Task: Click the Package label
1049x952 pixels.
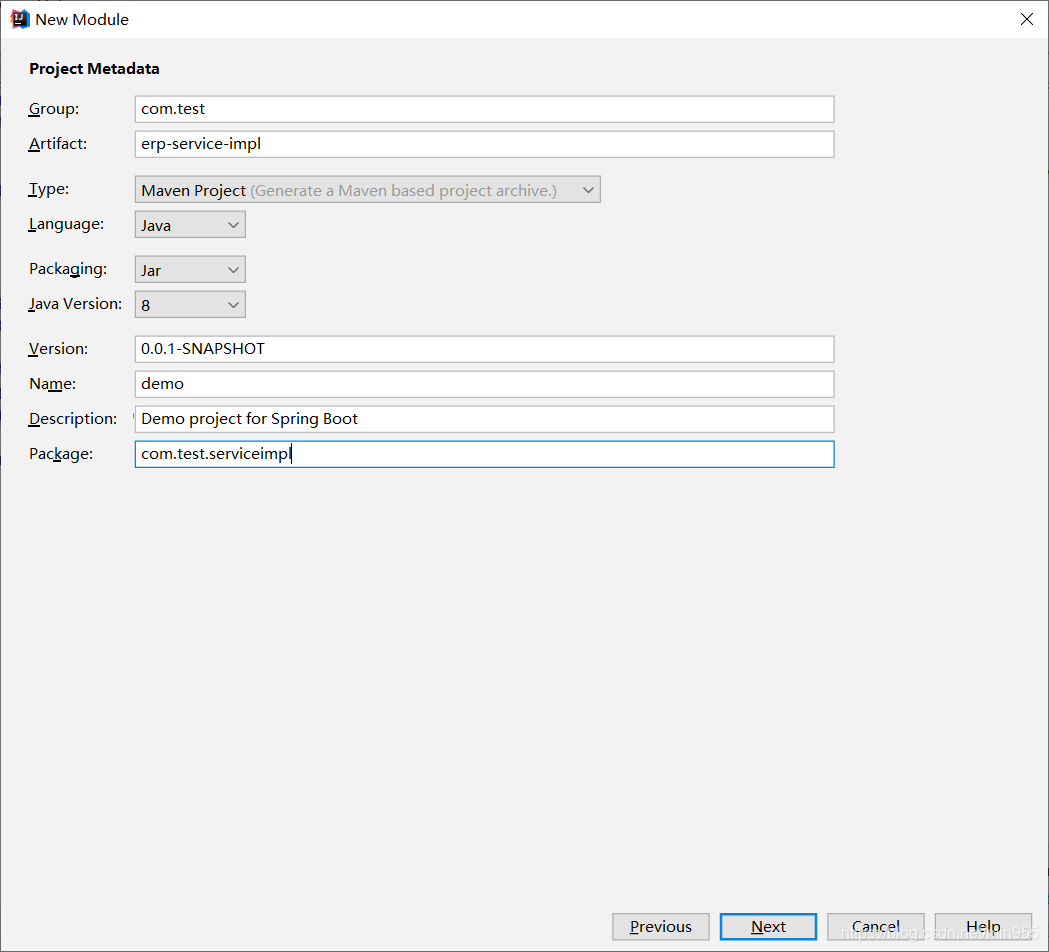Action: coord(61,454)
